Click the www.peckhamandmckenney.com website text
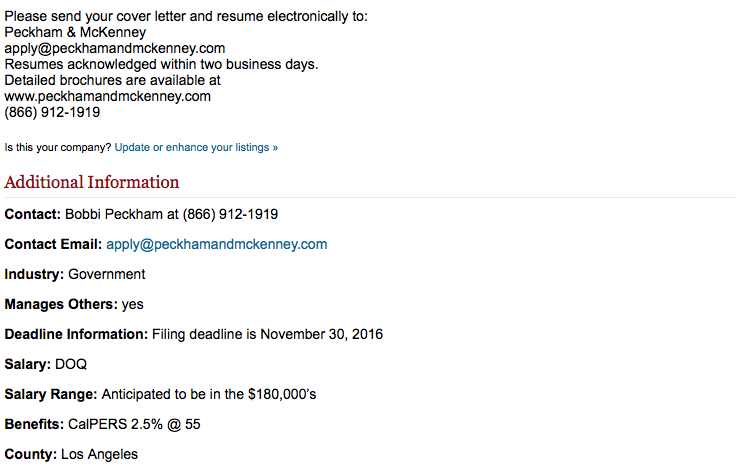Image resolution: width=749 pixels, height=469 pixels. click(108, 96)
